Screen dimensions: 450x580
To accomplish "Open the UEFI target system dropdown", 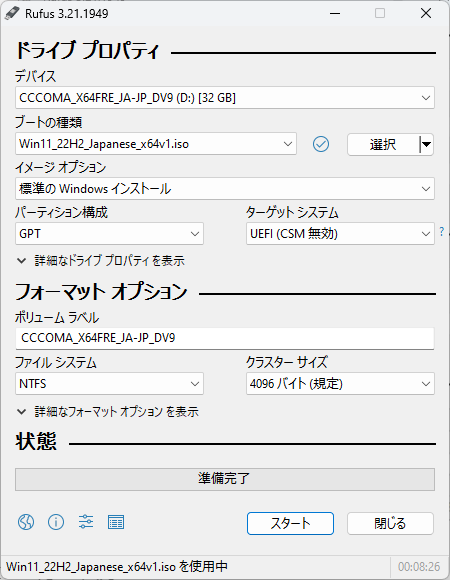I will 340,233.
